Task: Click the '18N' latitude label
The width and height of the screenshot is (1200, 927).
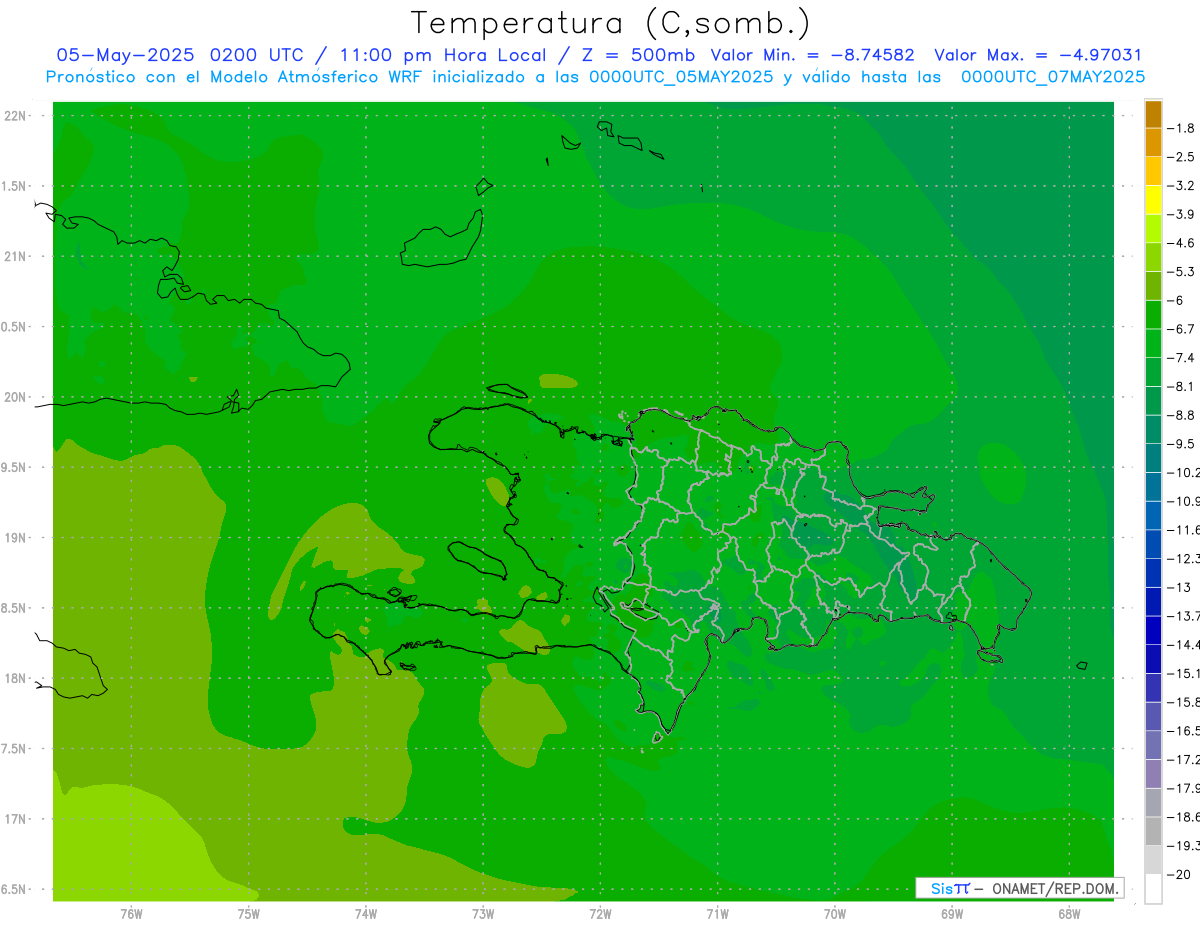Action: [x=15, y=678]
